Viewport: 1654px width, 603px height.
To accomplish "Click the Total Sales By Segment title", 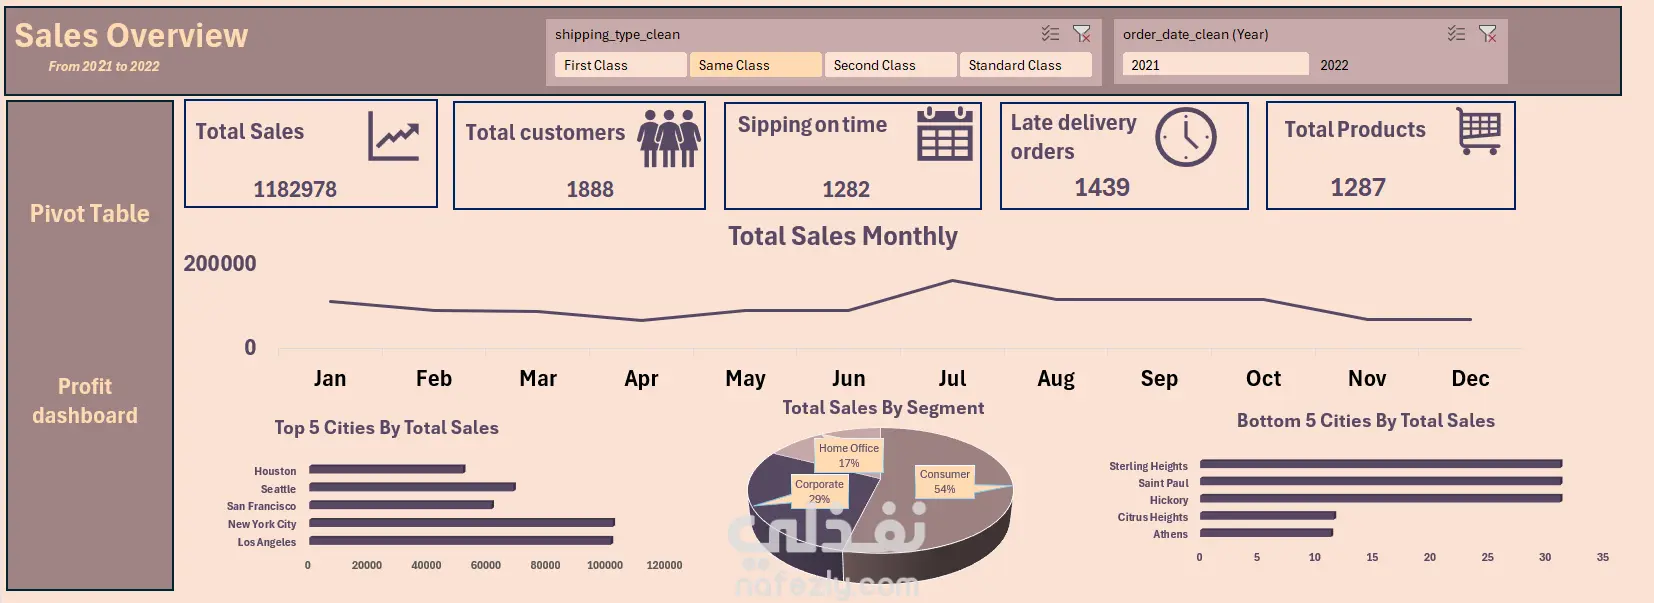I will [x=883, y=407].
